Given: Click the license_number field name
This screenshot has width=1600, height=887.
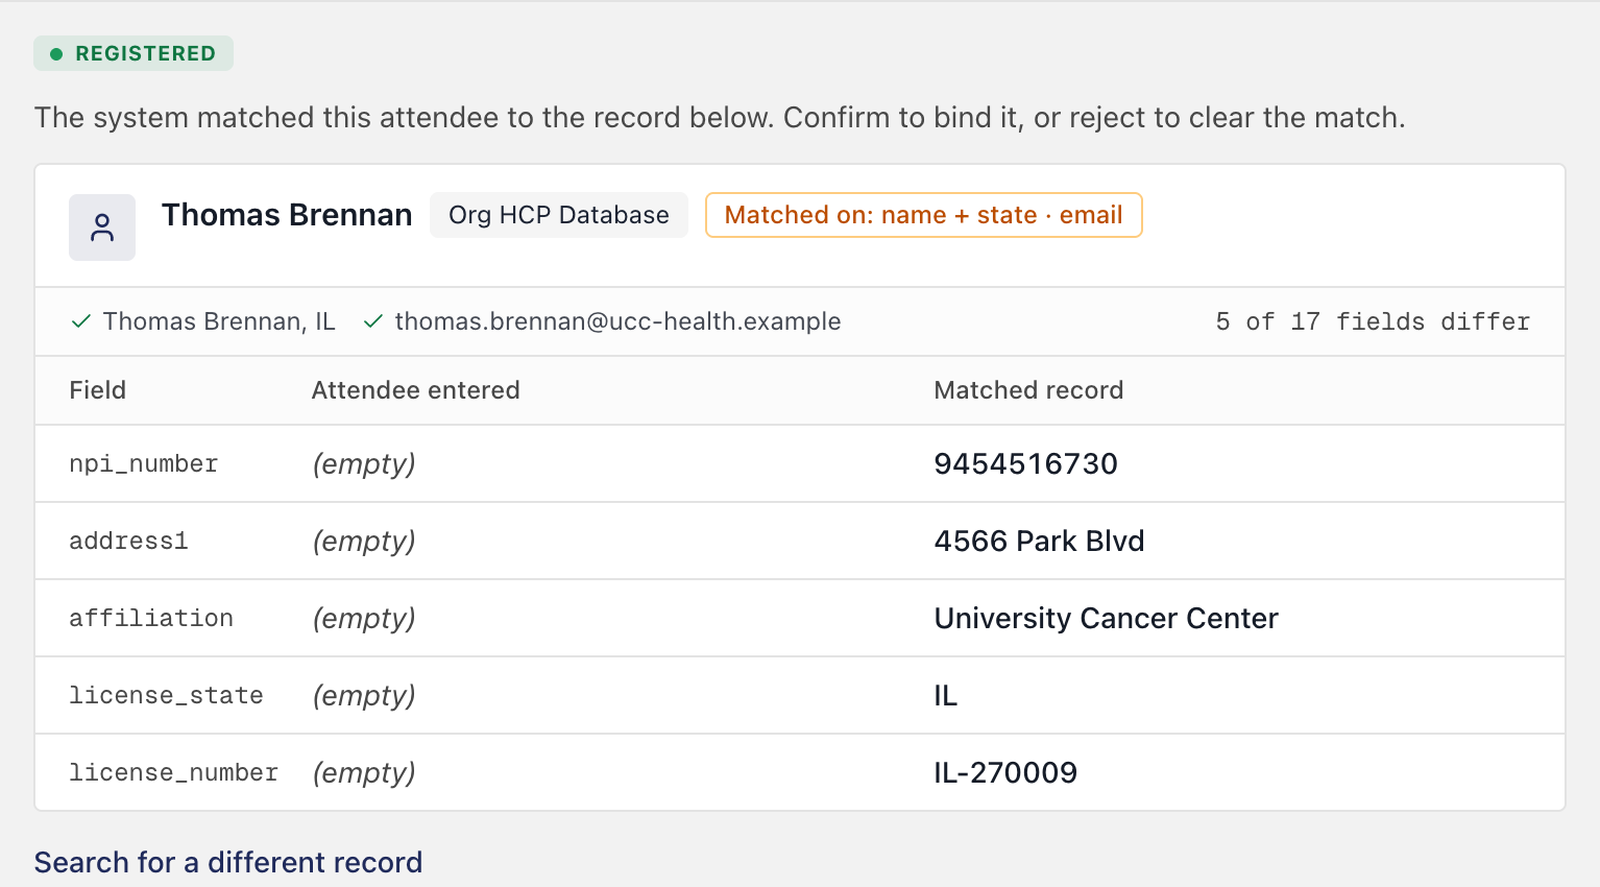Looking at the screenshot, I should pyautogui.click(x=174, y=772).
